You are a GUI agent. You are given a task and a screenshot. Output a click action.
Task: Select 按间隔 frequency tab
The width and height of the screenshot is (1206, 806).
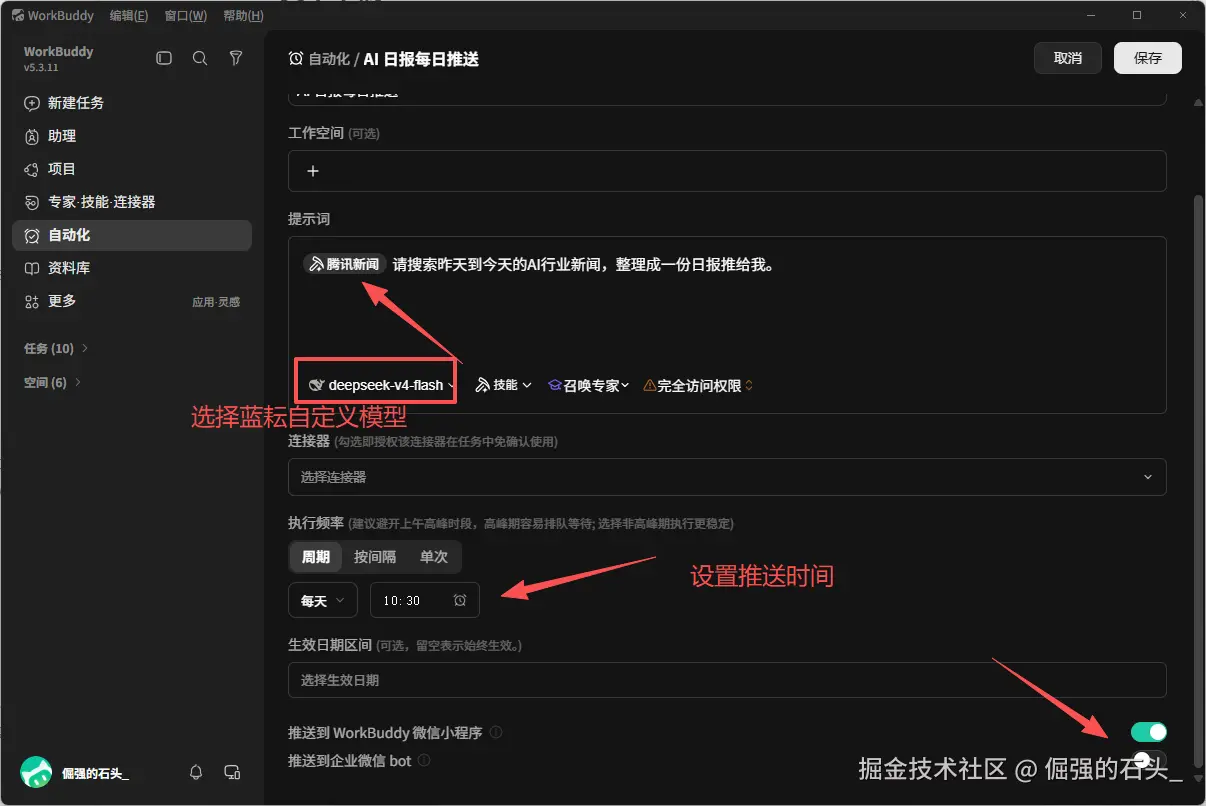click(375, 557)
